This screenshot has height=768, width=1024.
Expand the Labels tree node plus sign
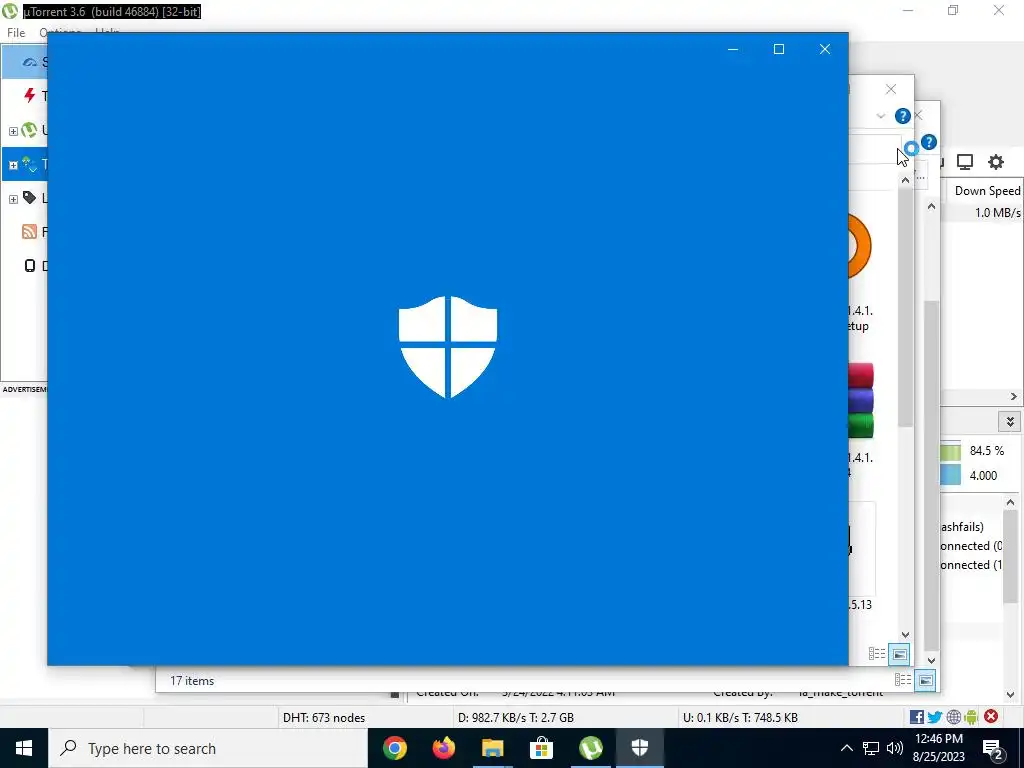(13, 199)
